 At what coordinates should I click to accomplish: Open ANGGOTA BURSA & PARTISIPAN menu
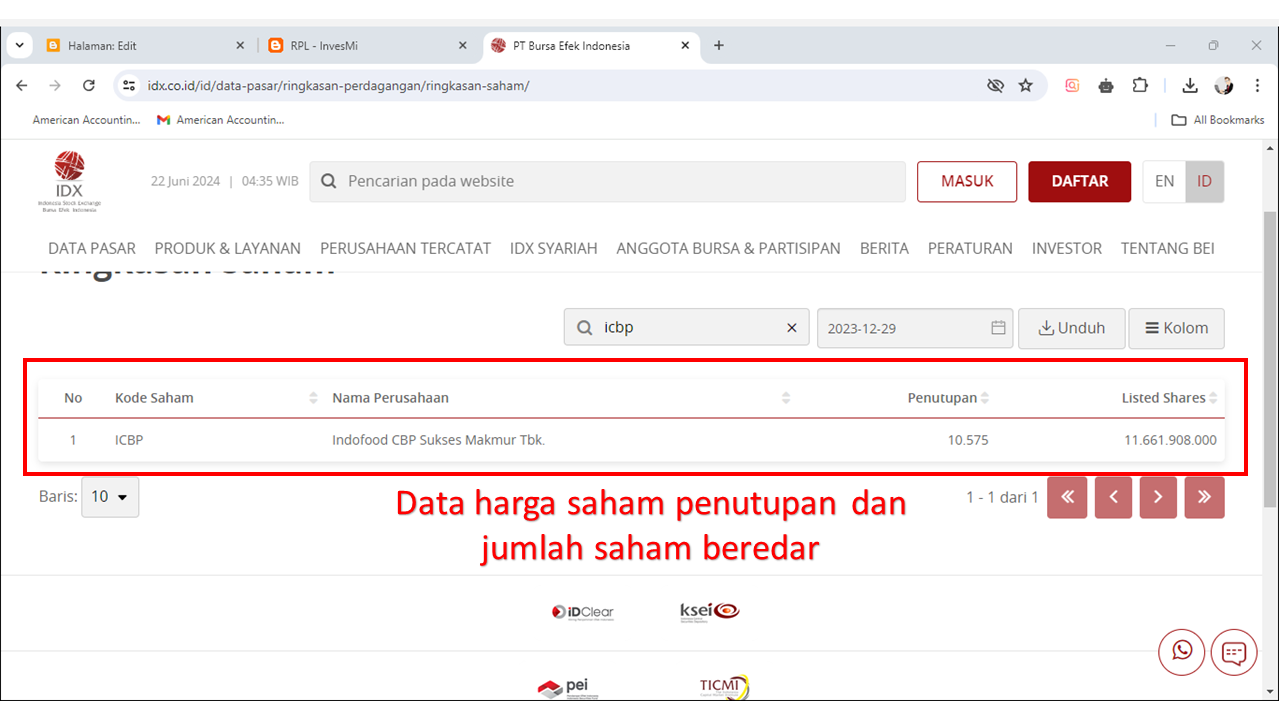(x=728, y=248)
